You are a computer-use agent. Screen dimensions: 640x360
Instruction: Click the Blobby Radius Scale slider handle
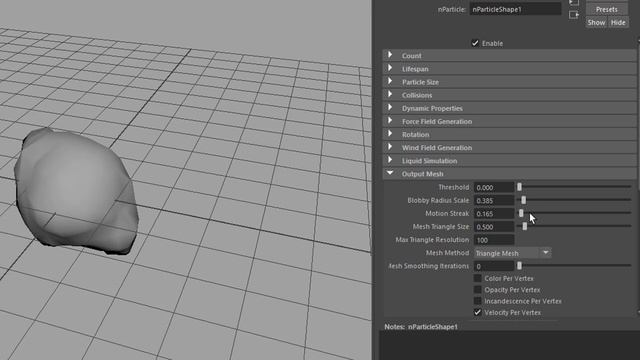click(524, 200)
